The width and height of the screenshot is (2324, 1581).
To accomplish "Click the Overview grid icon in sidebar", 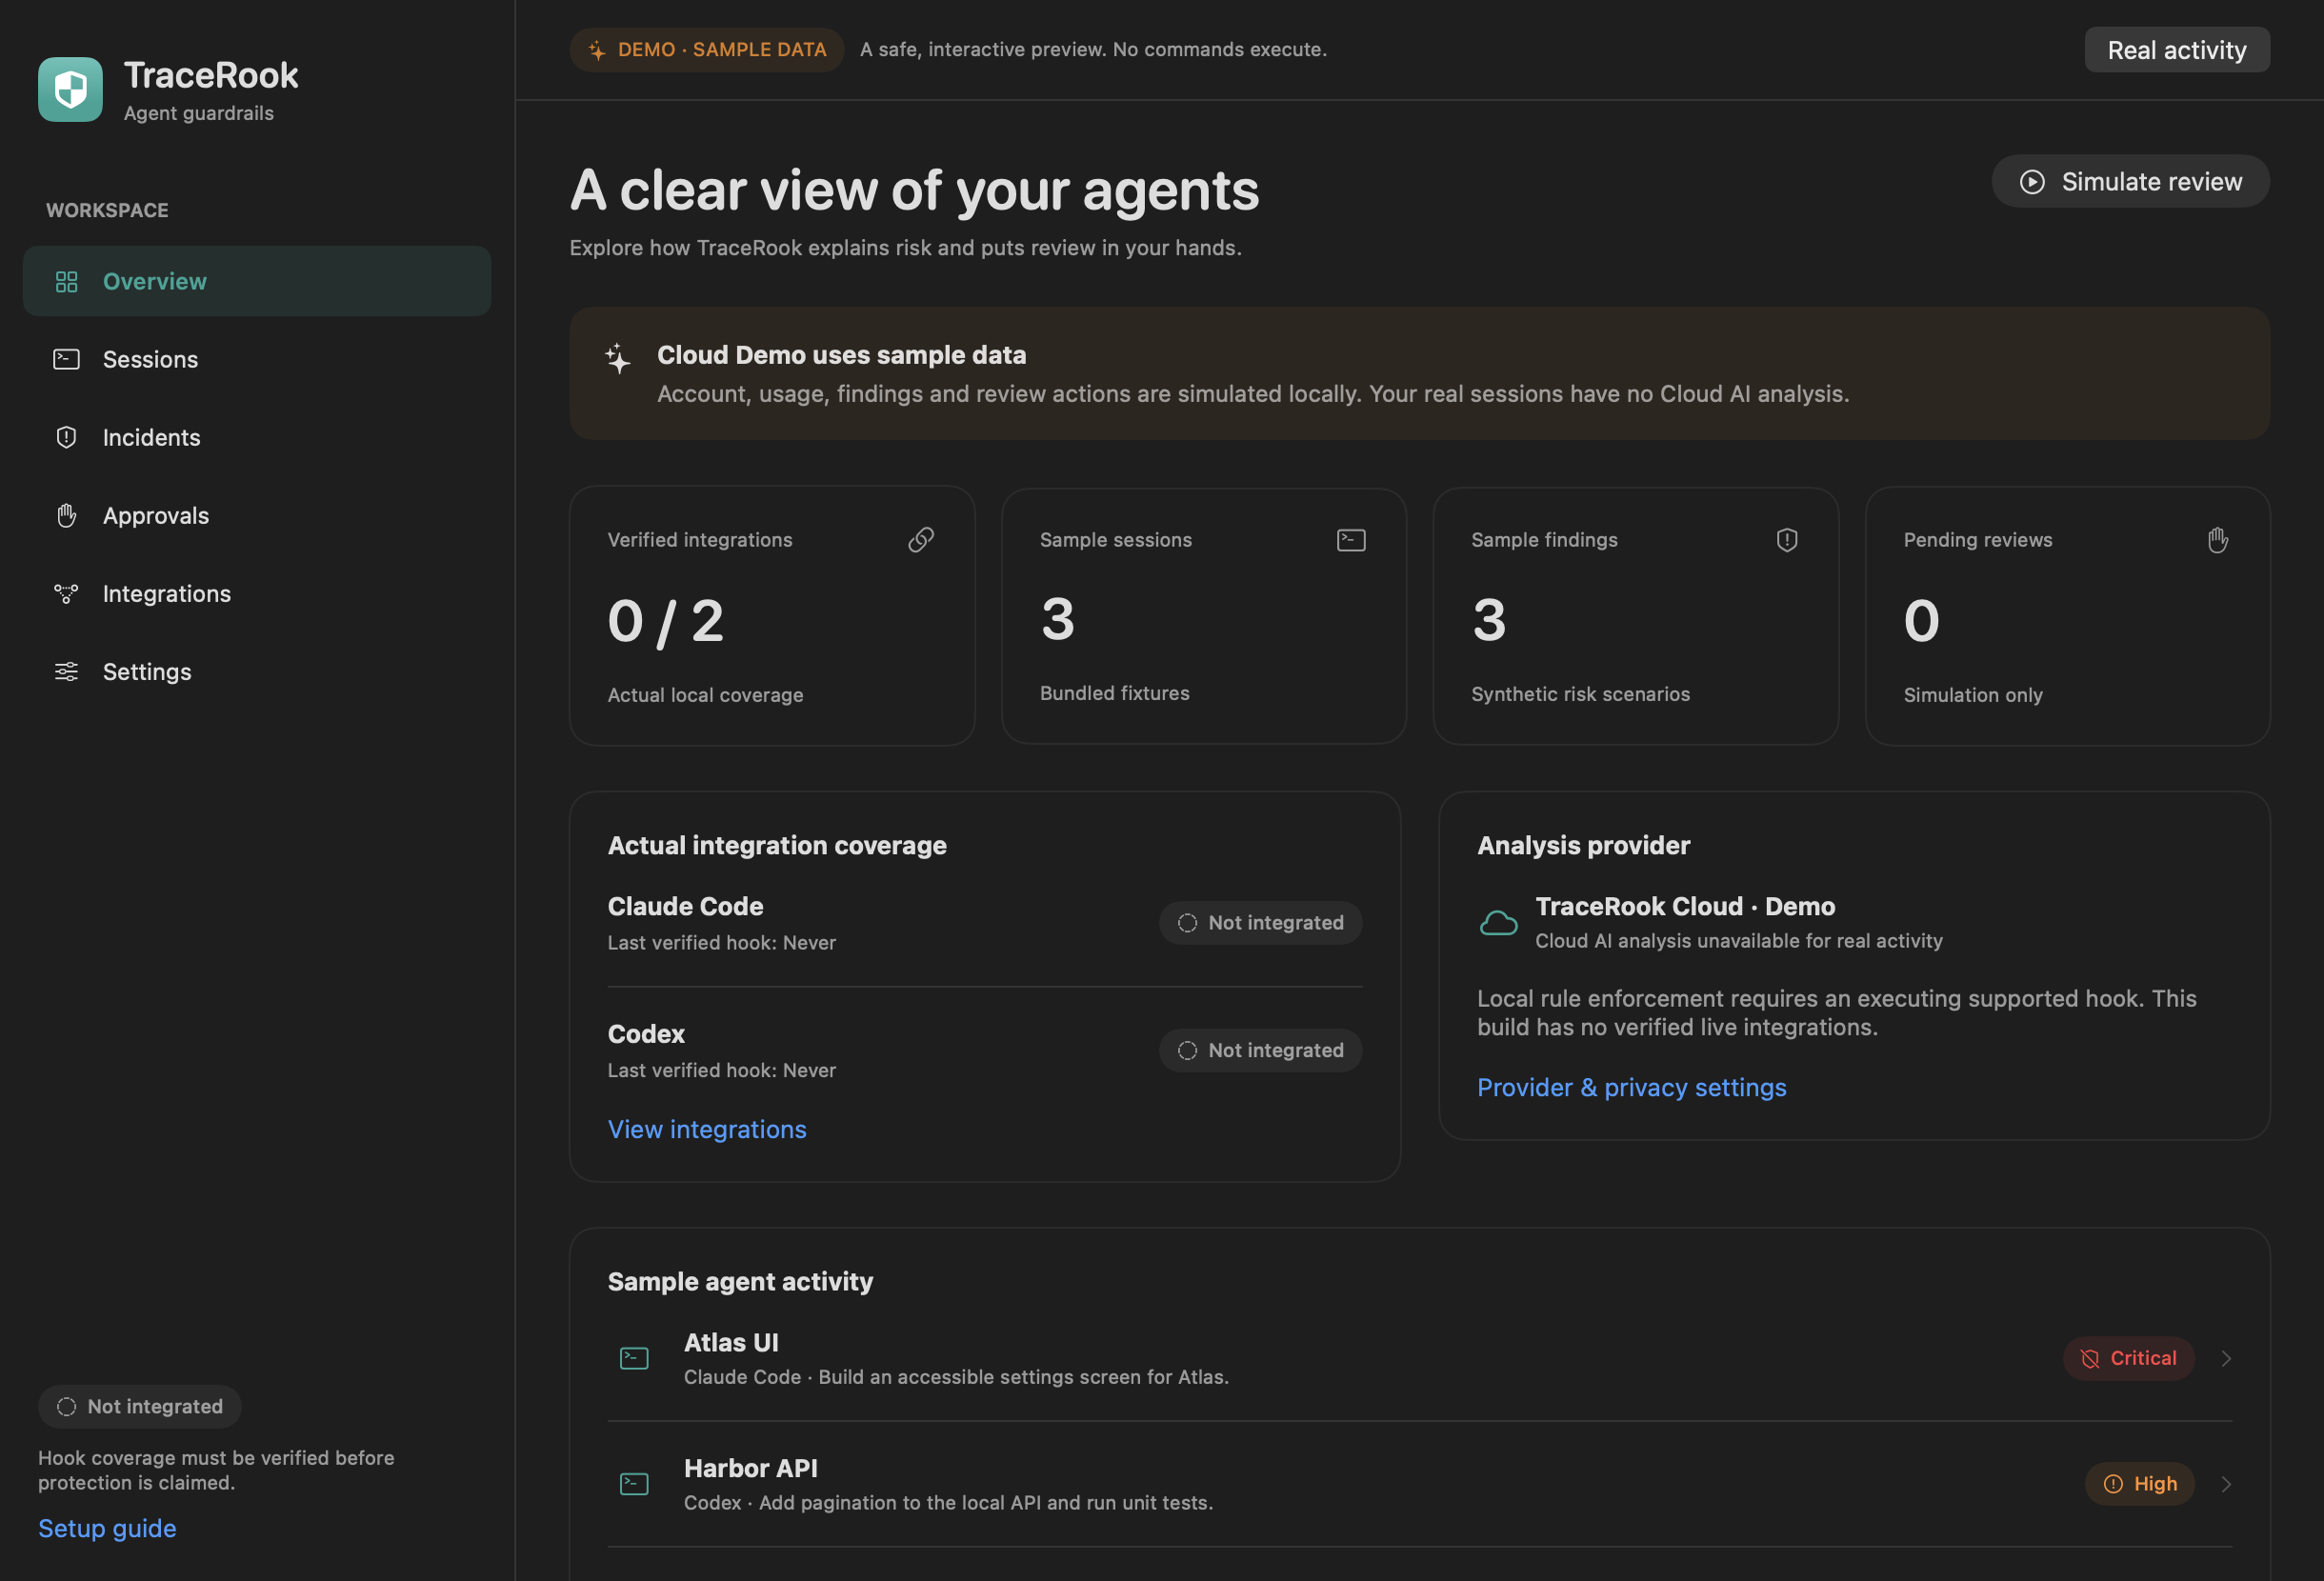I will click(x=66, y=282).
